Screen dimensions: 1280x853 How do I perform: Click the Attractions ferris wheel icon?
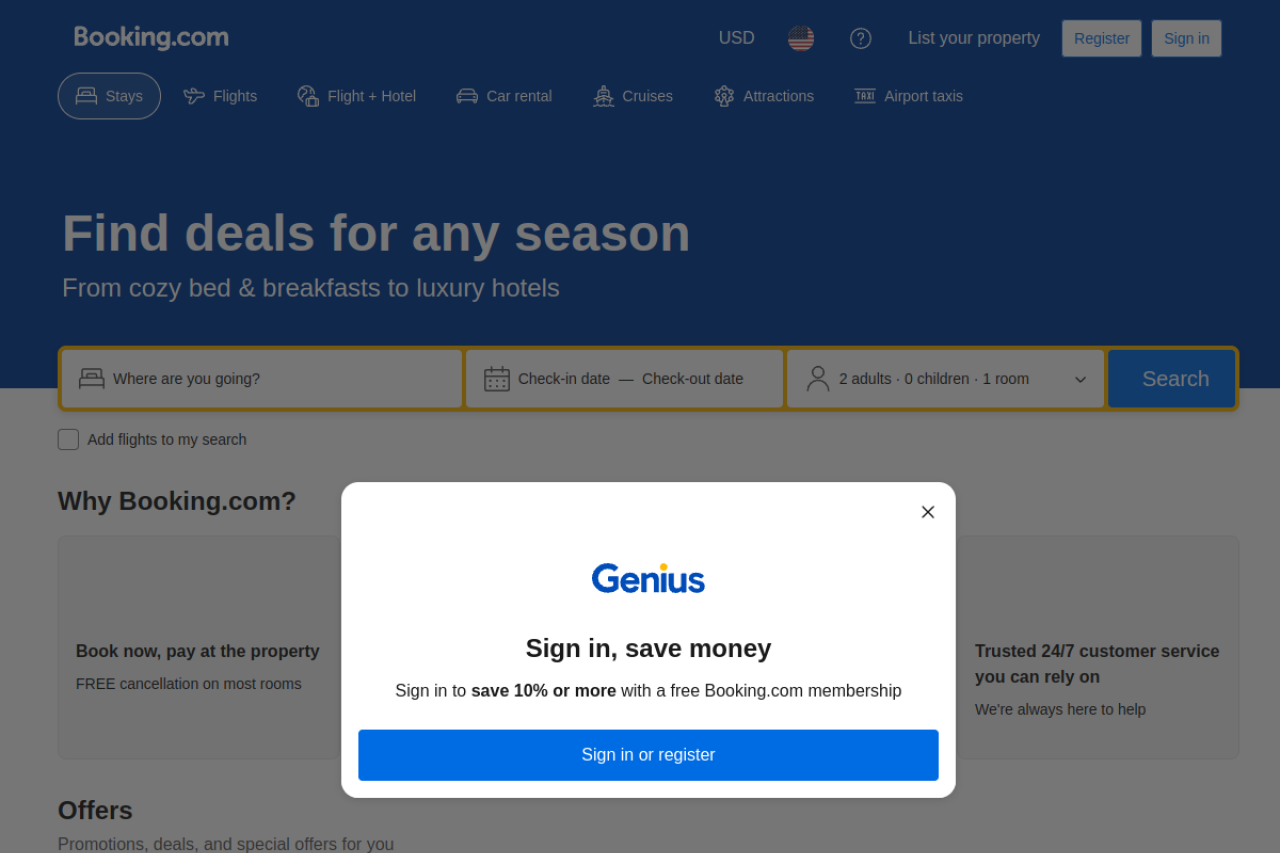[x=723, y=95]
